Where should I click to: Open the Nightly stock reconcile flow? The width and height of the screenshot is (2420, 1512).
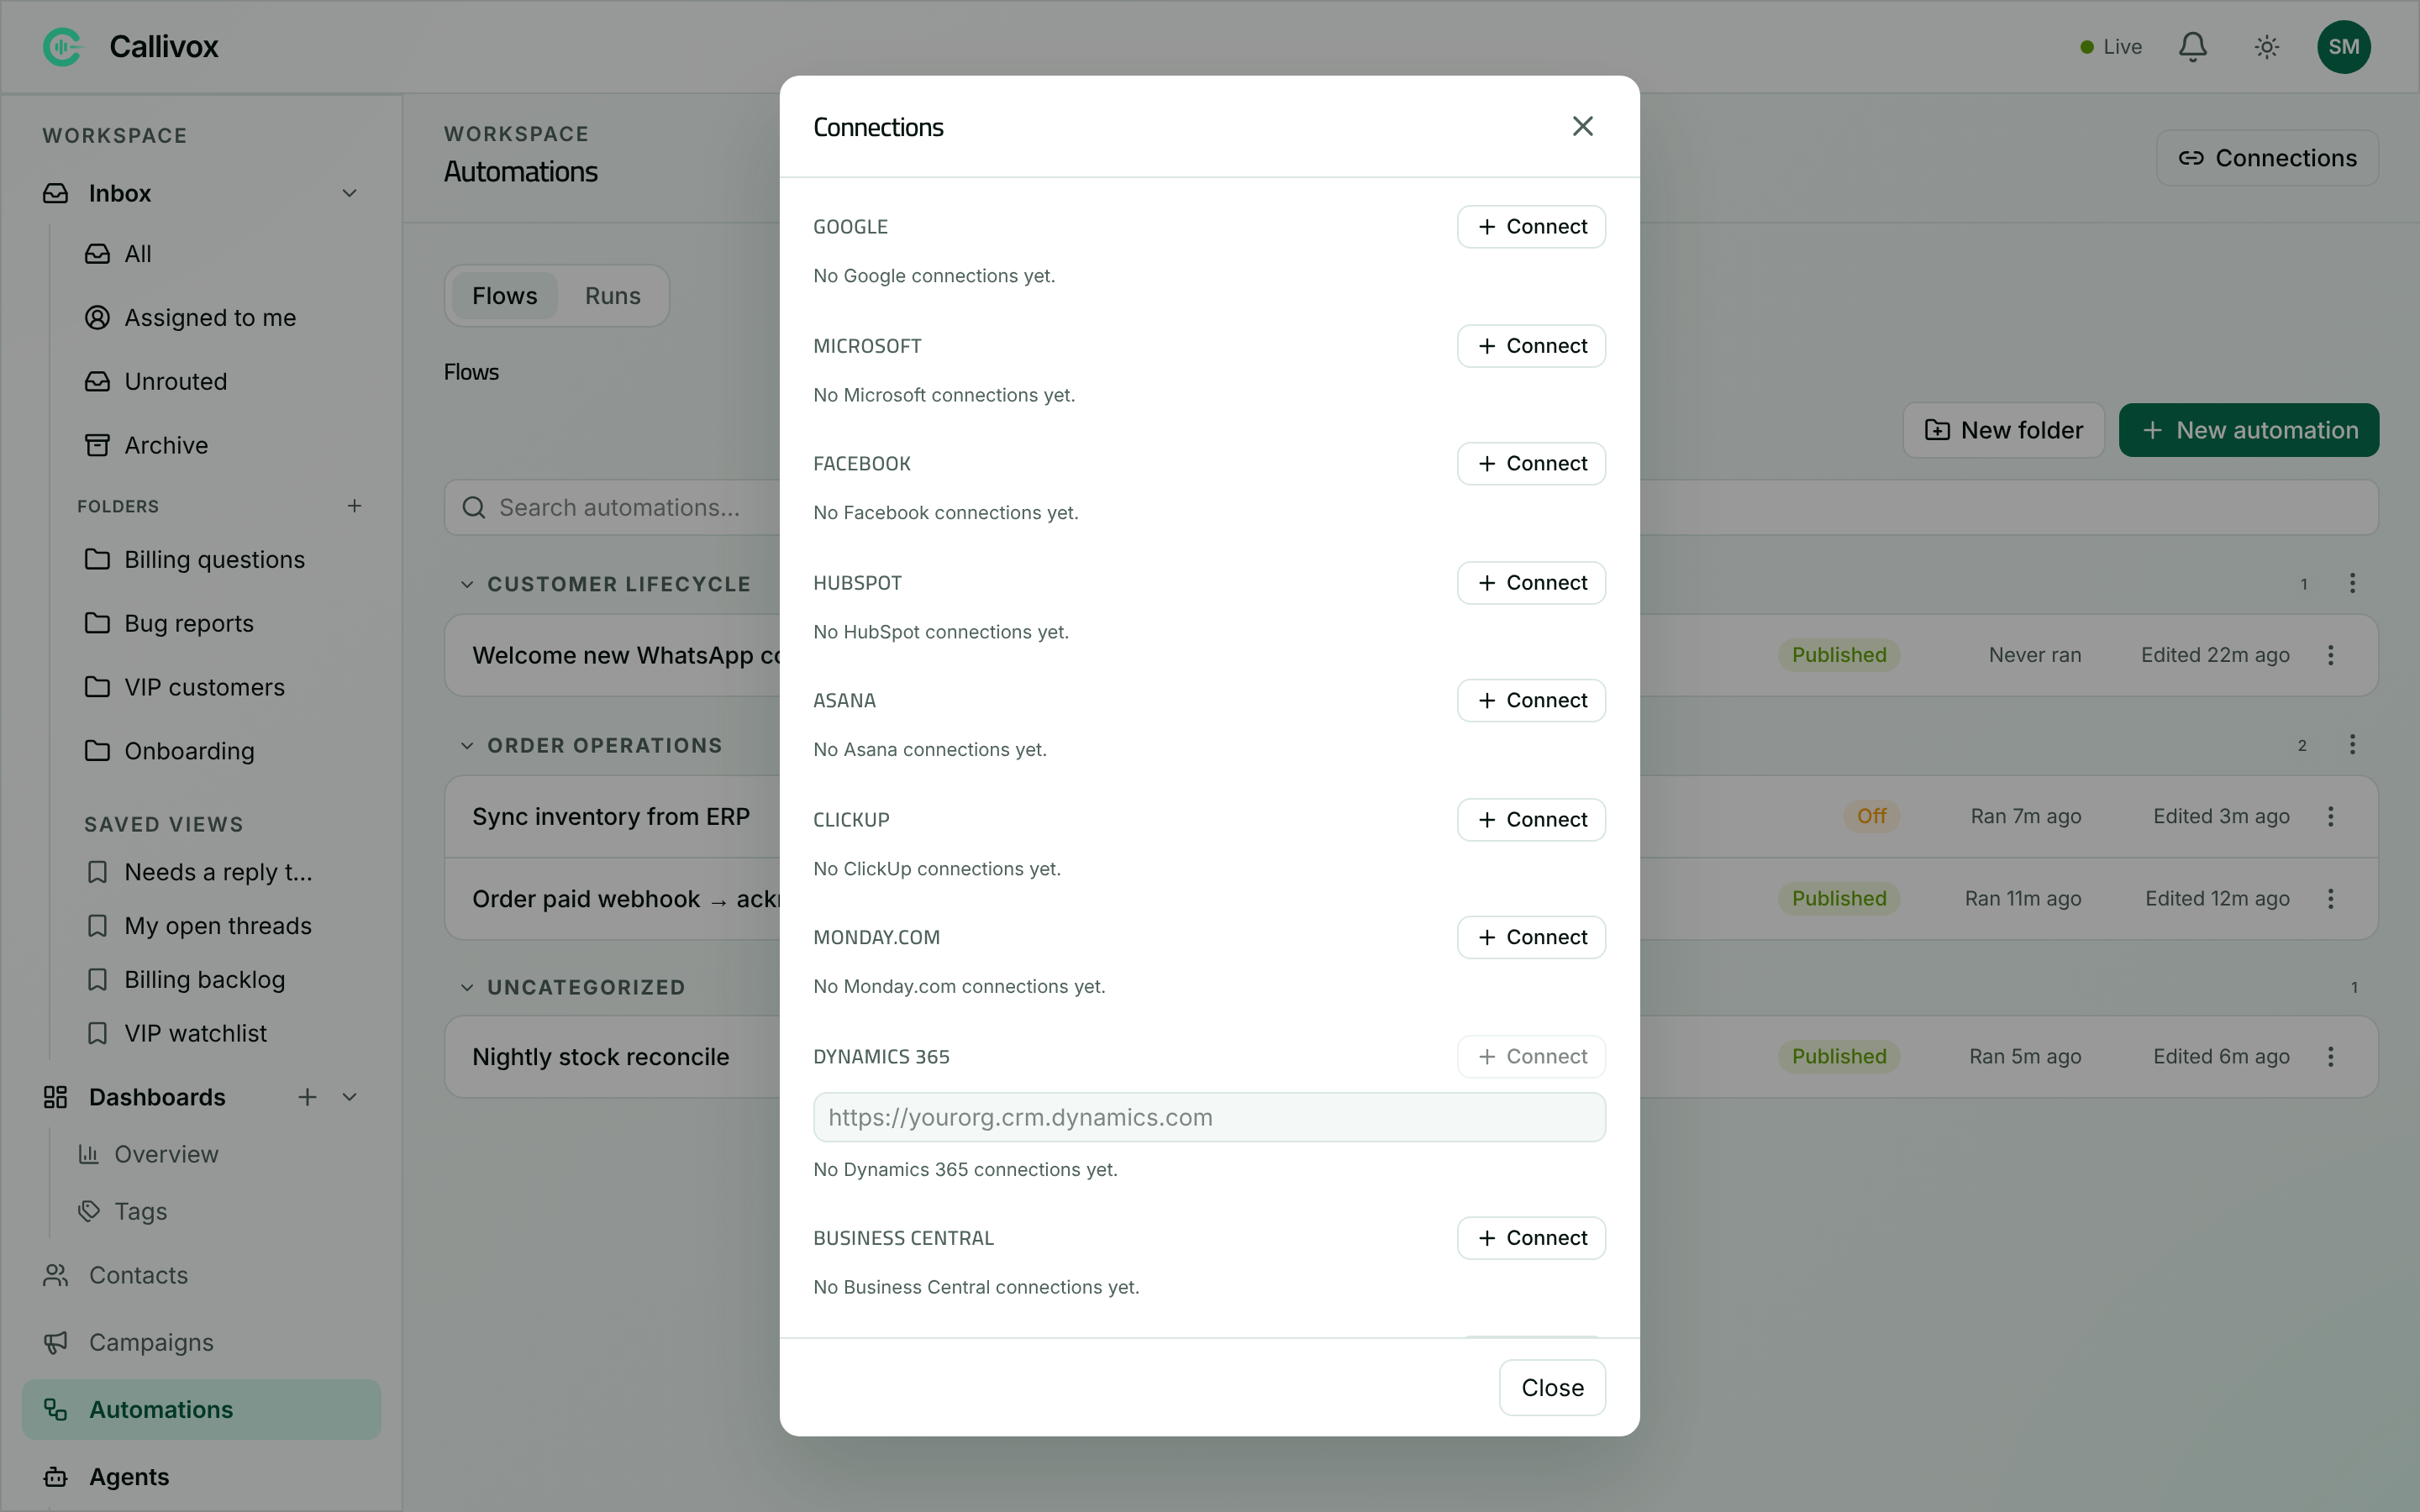[601, 1057]
